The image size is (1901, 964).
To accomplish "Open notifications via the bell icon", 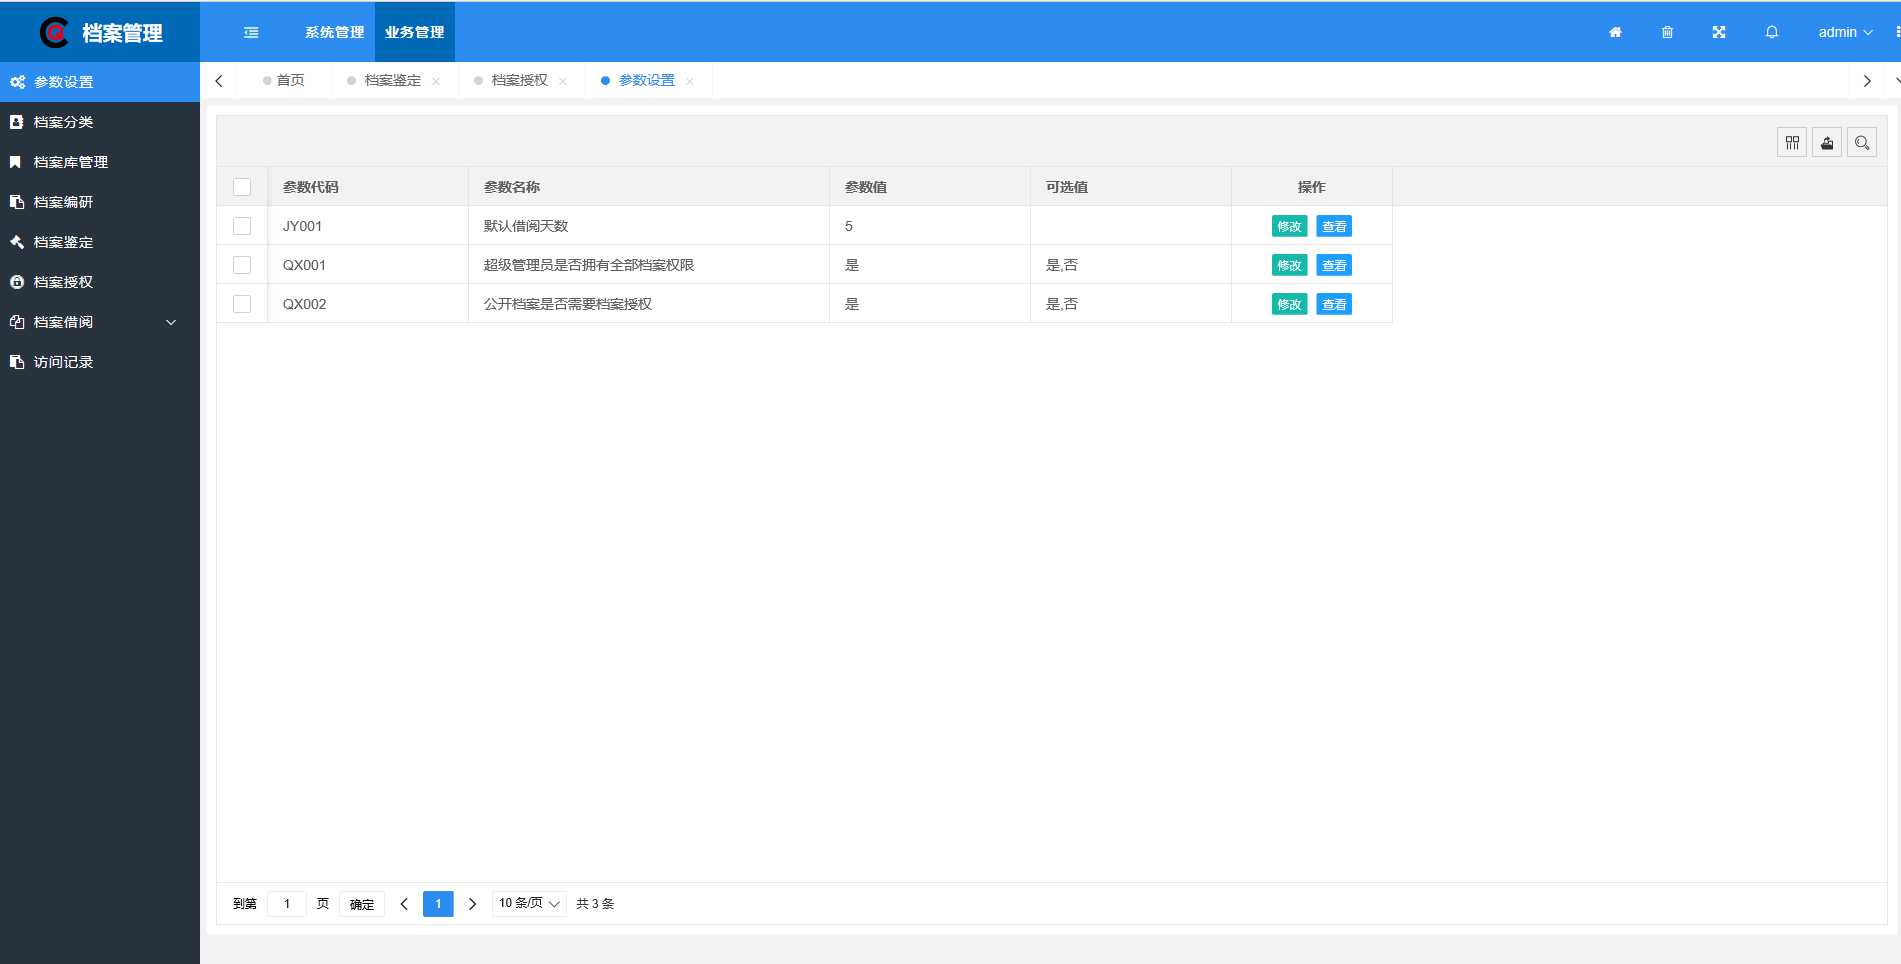I will pyautogui.click(x=1771, y=32).
